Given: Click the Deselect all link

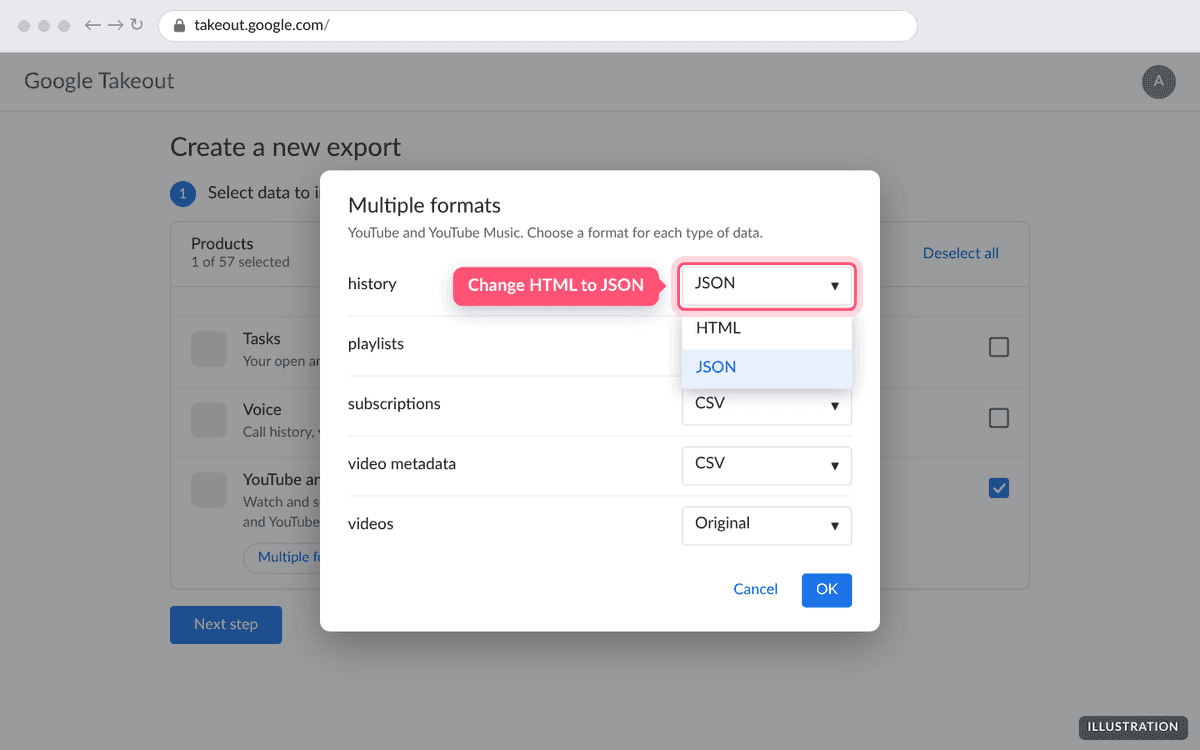Looking at the screenshot, I should click(x=961, y=253).
